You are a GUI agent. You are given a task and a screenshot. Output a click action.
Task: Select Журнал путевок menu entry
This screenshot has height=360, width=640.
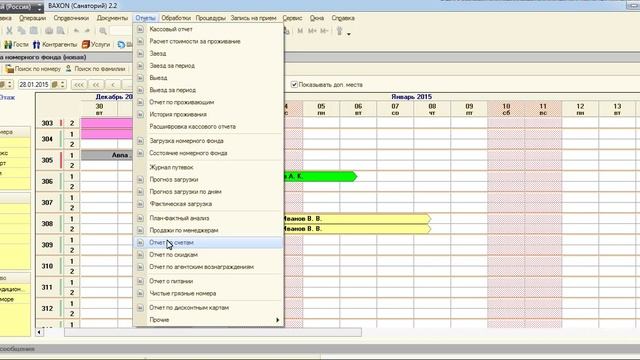[x=209, y=167]
